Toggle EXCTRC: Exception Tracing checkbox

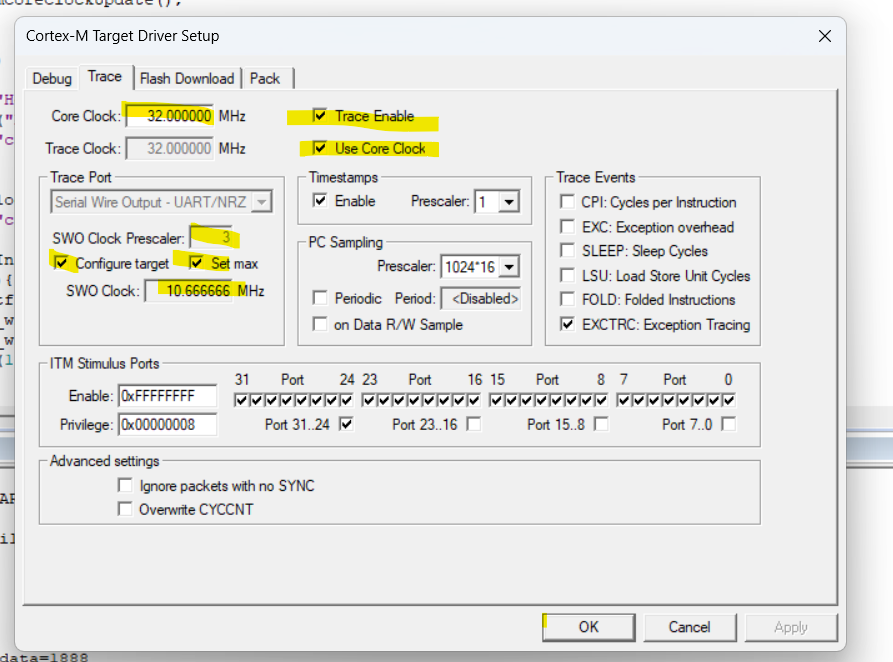coord(567,324)
